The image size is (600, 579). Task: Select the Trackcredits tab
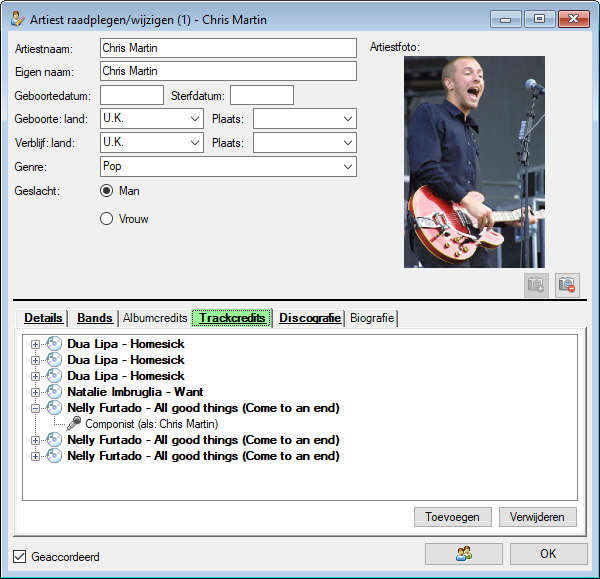tap(232, 318)
